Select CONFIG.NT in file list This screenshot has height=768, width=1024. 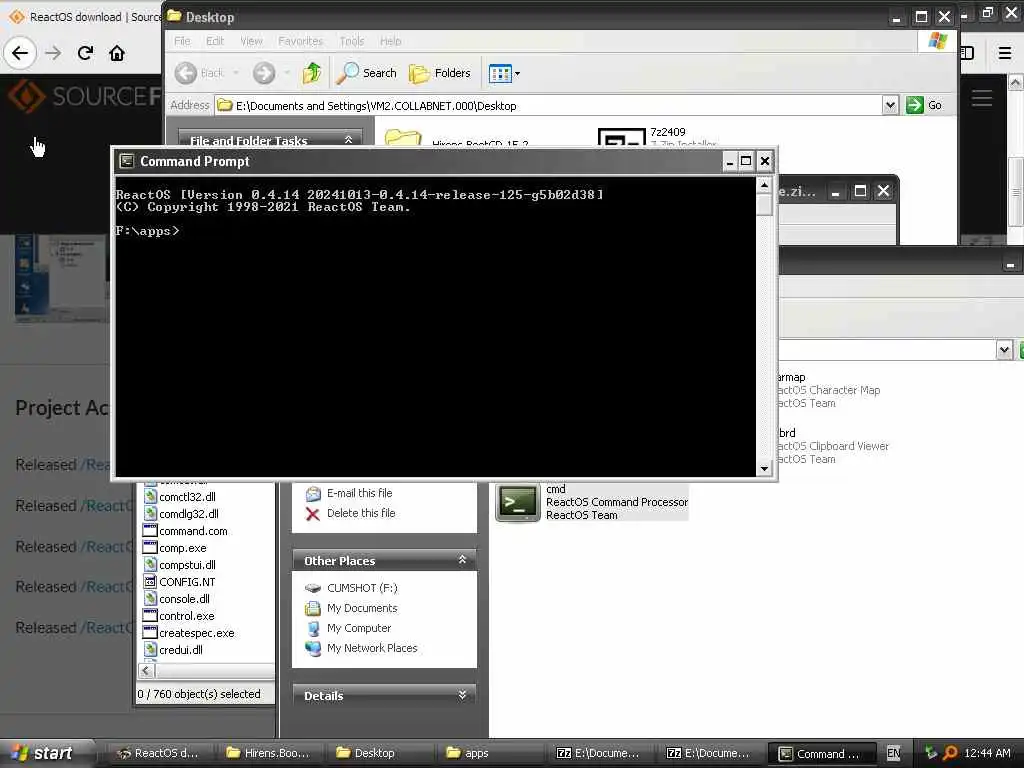180,582
